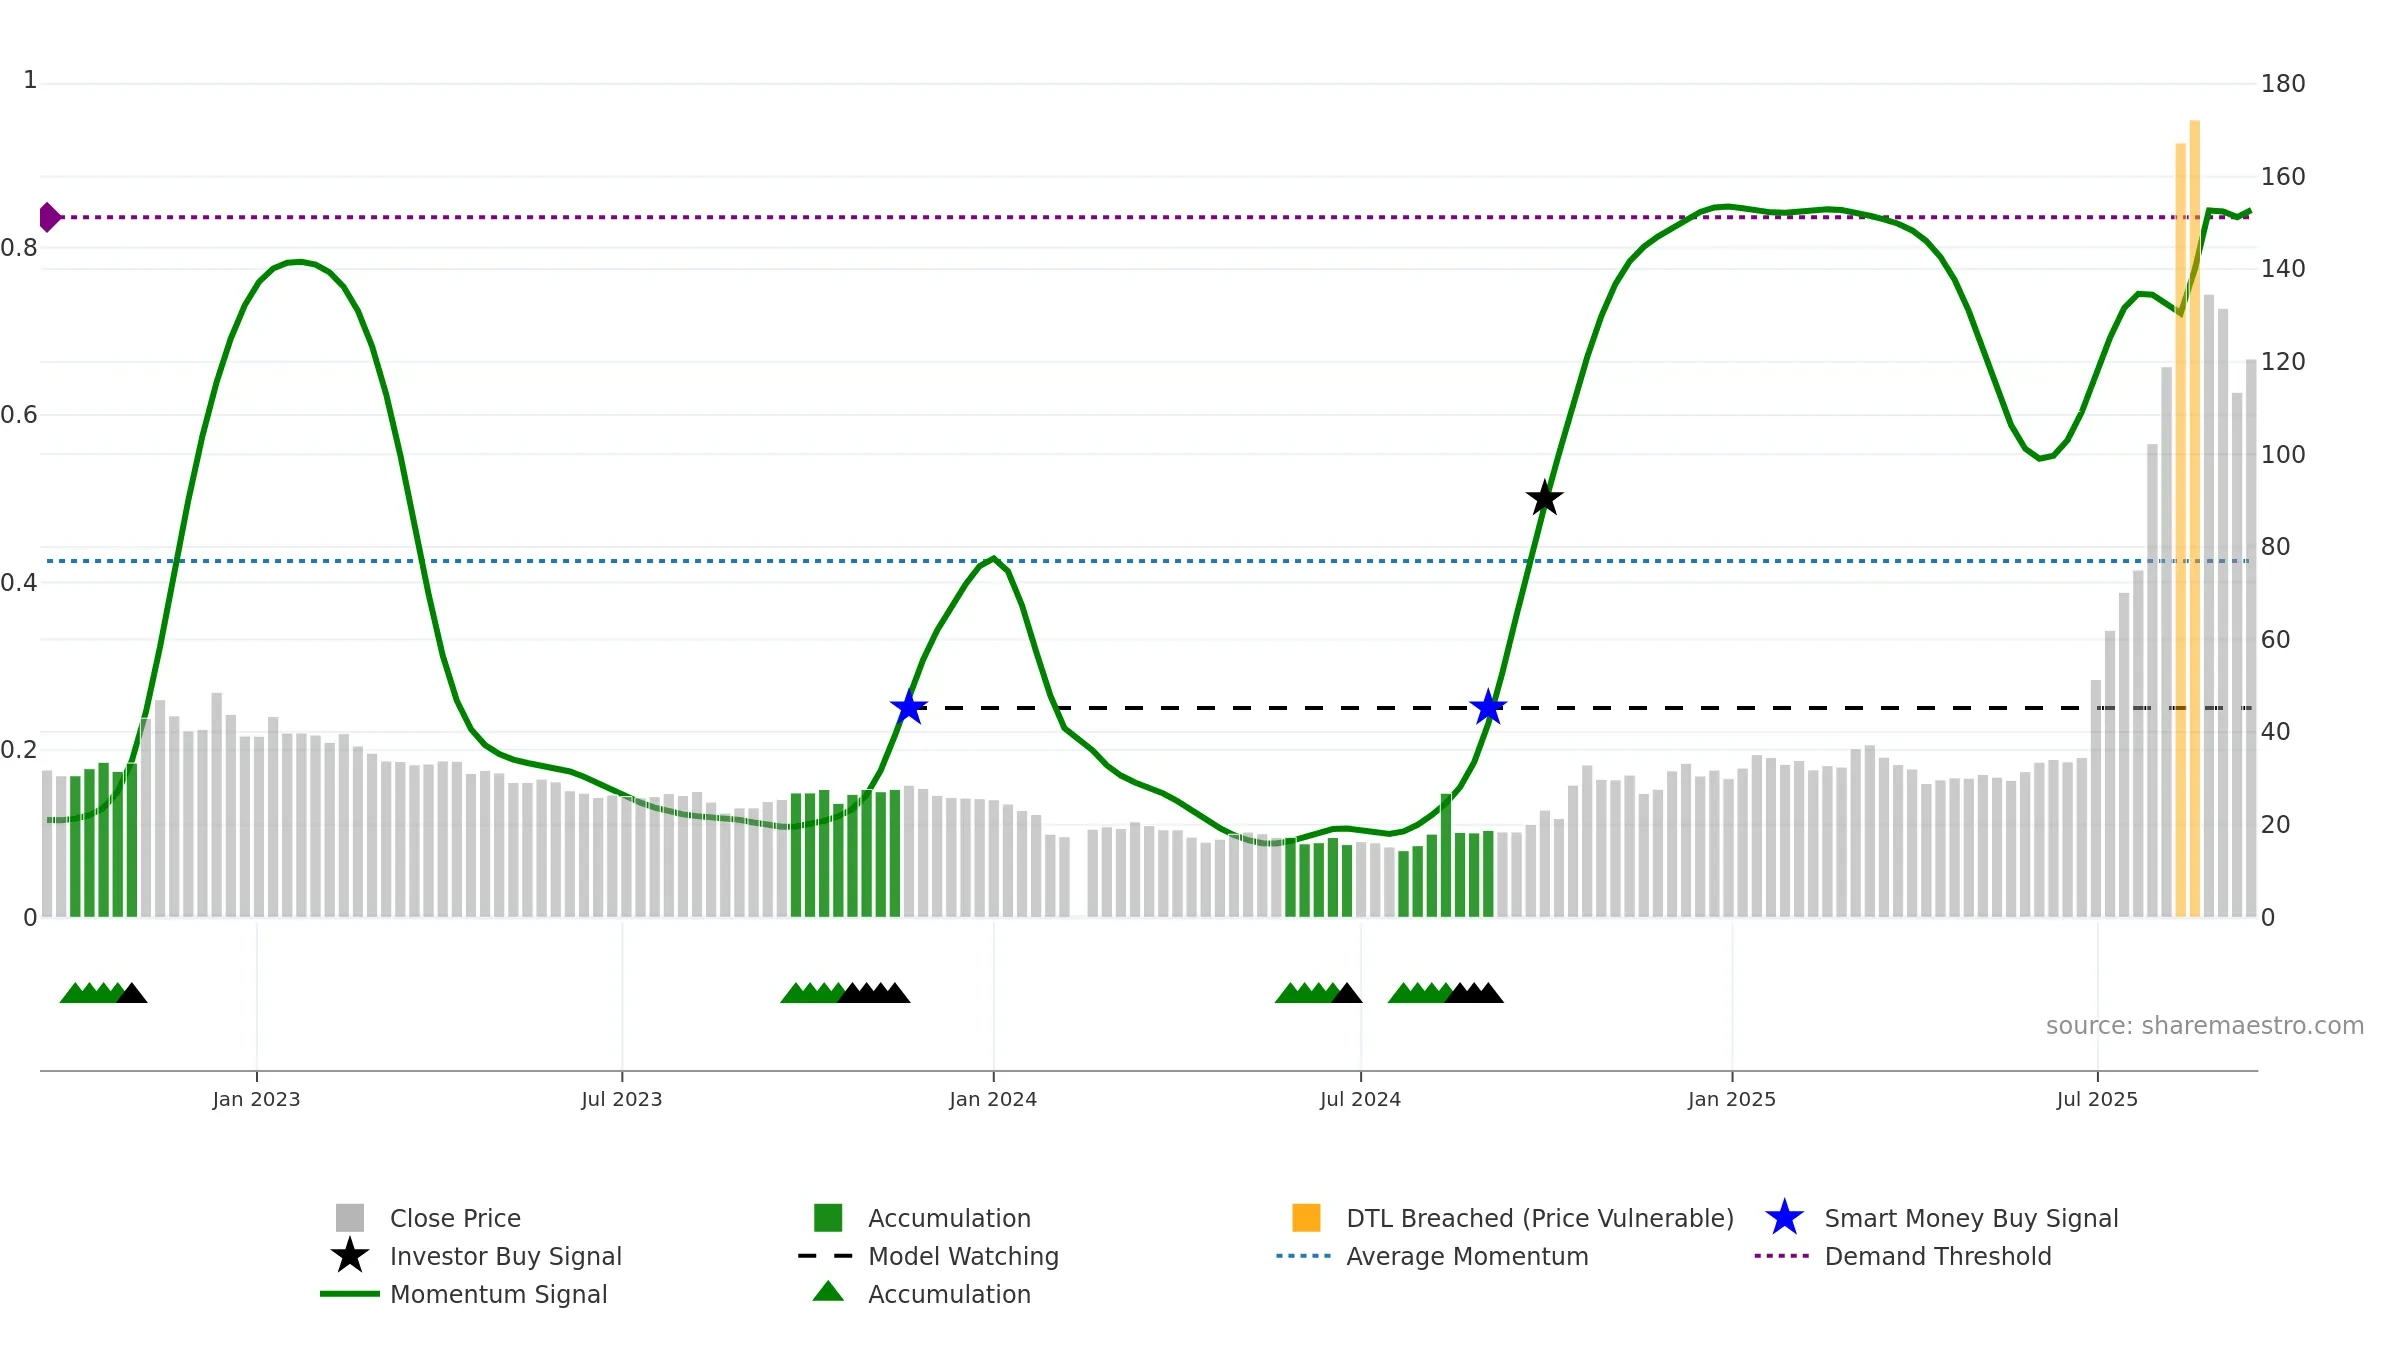Toggle DTL Breached (Price Vulnerable) legend entry
Screen dimensions: 2400x1350
pyautogui.click(x=1513, y=1218)
